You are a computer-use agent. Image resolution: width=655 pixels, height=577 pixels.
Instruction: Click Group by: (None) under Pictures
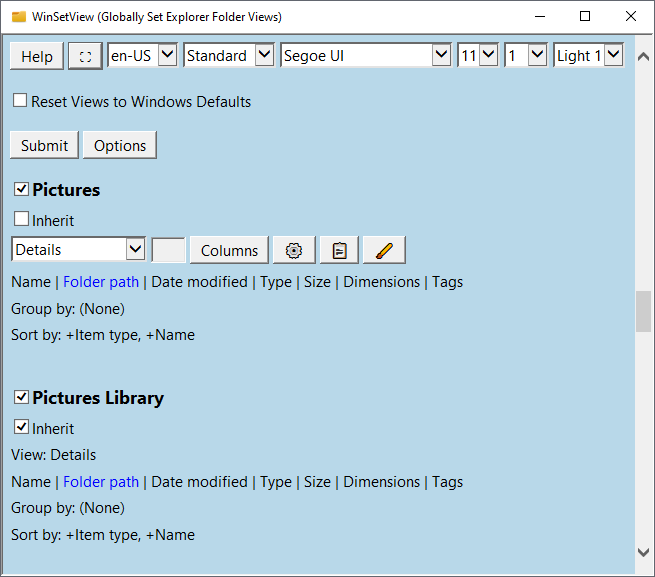68,309
